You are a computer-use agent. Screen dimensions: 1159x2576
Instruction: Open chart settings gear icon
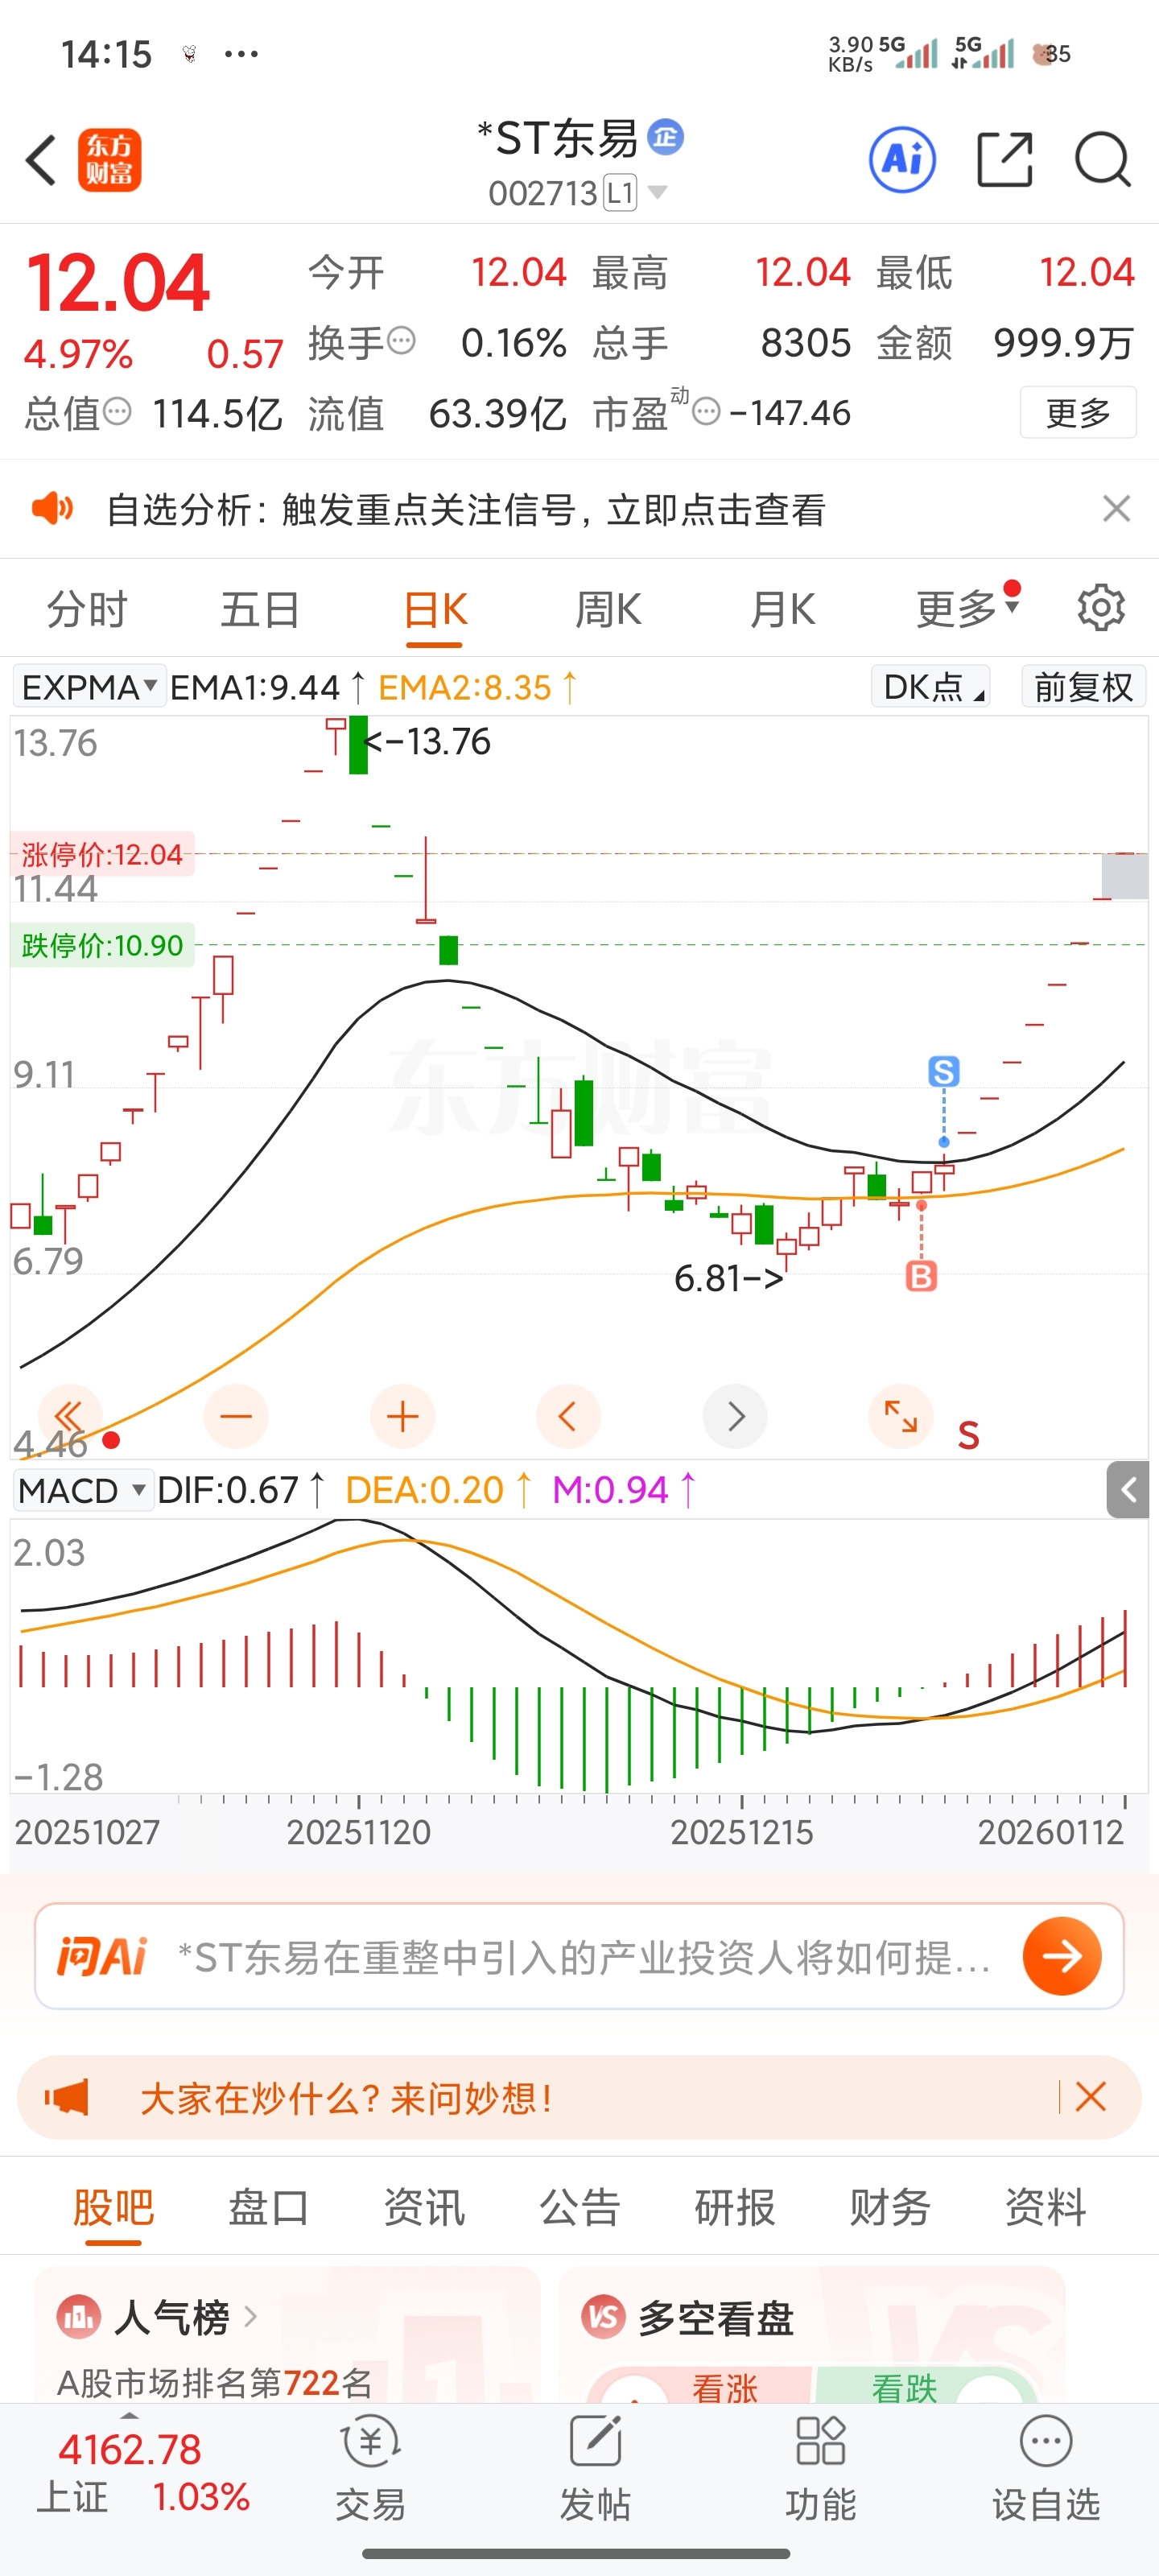[x=1101, y=607]
